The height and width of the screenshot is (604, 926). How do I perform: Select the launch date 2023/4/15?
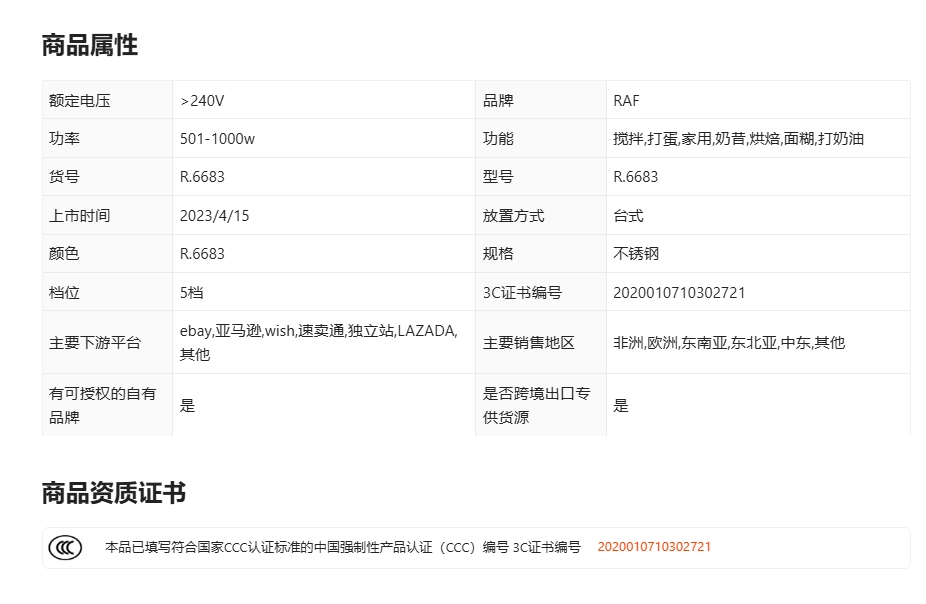(x=214, y=216)
